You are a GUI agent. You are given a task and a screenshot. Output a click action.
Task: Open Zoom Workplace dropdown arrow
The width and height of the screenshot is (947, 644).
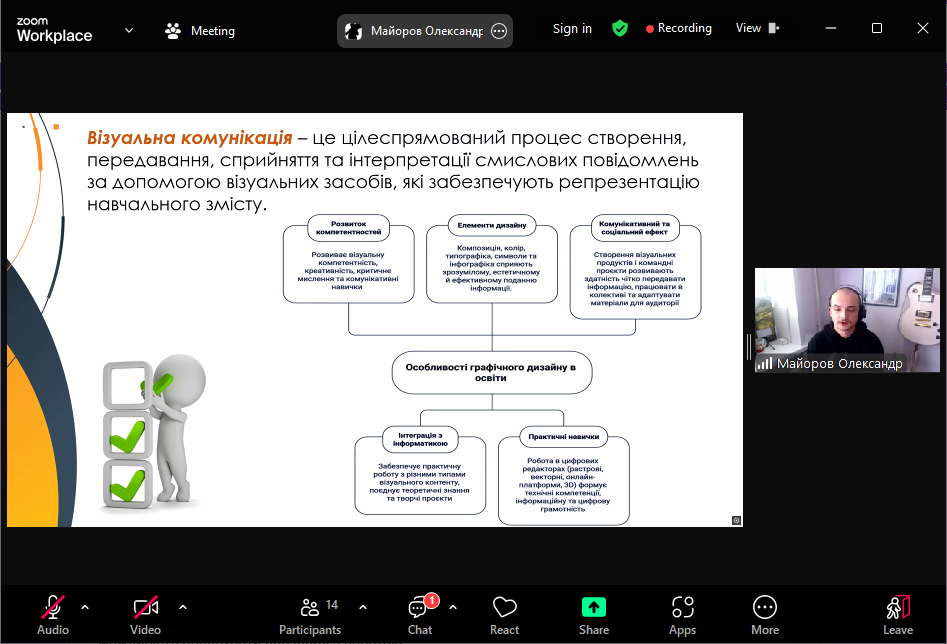pos(129,31)
